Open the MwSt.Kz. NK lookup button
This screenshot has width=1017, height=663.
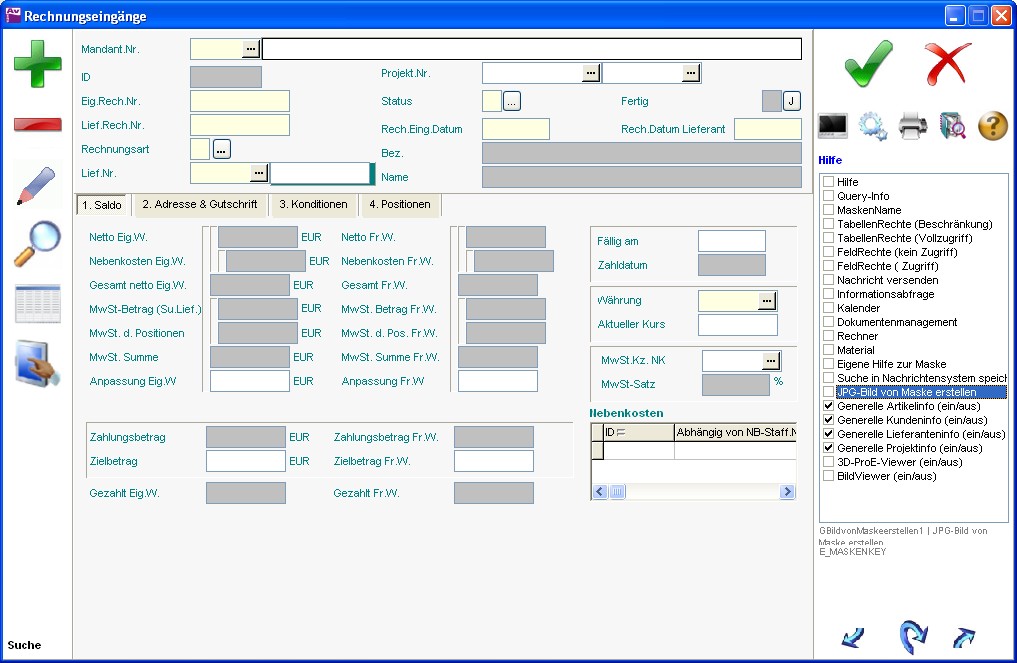coord(771,361)
